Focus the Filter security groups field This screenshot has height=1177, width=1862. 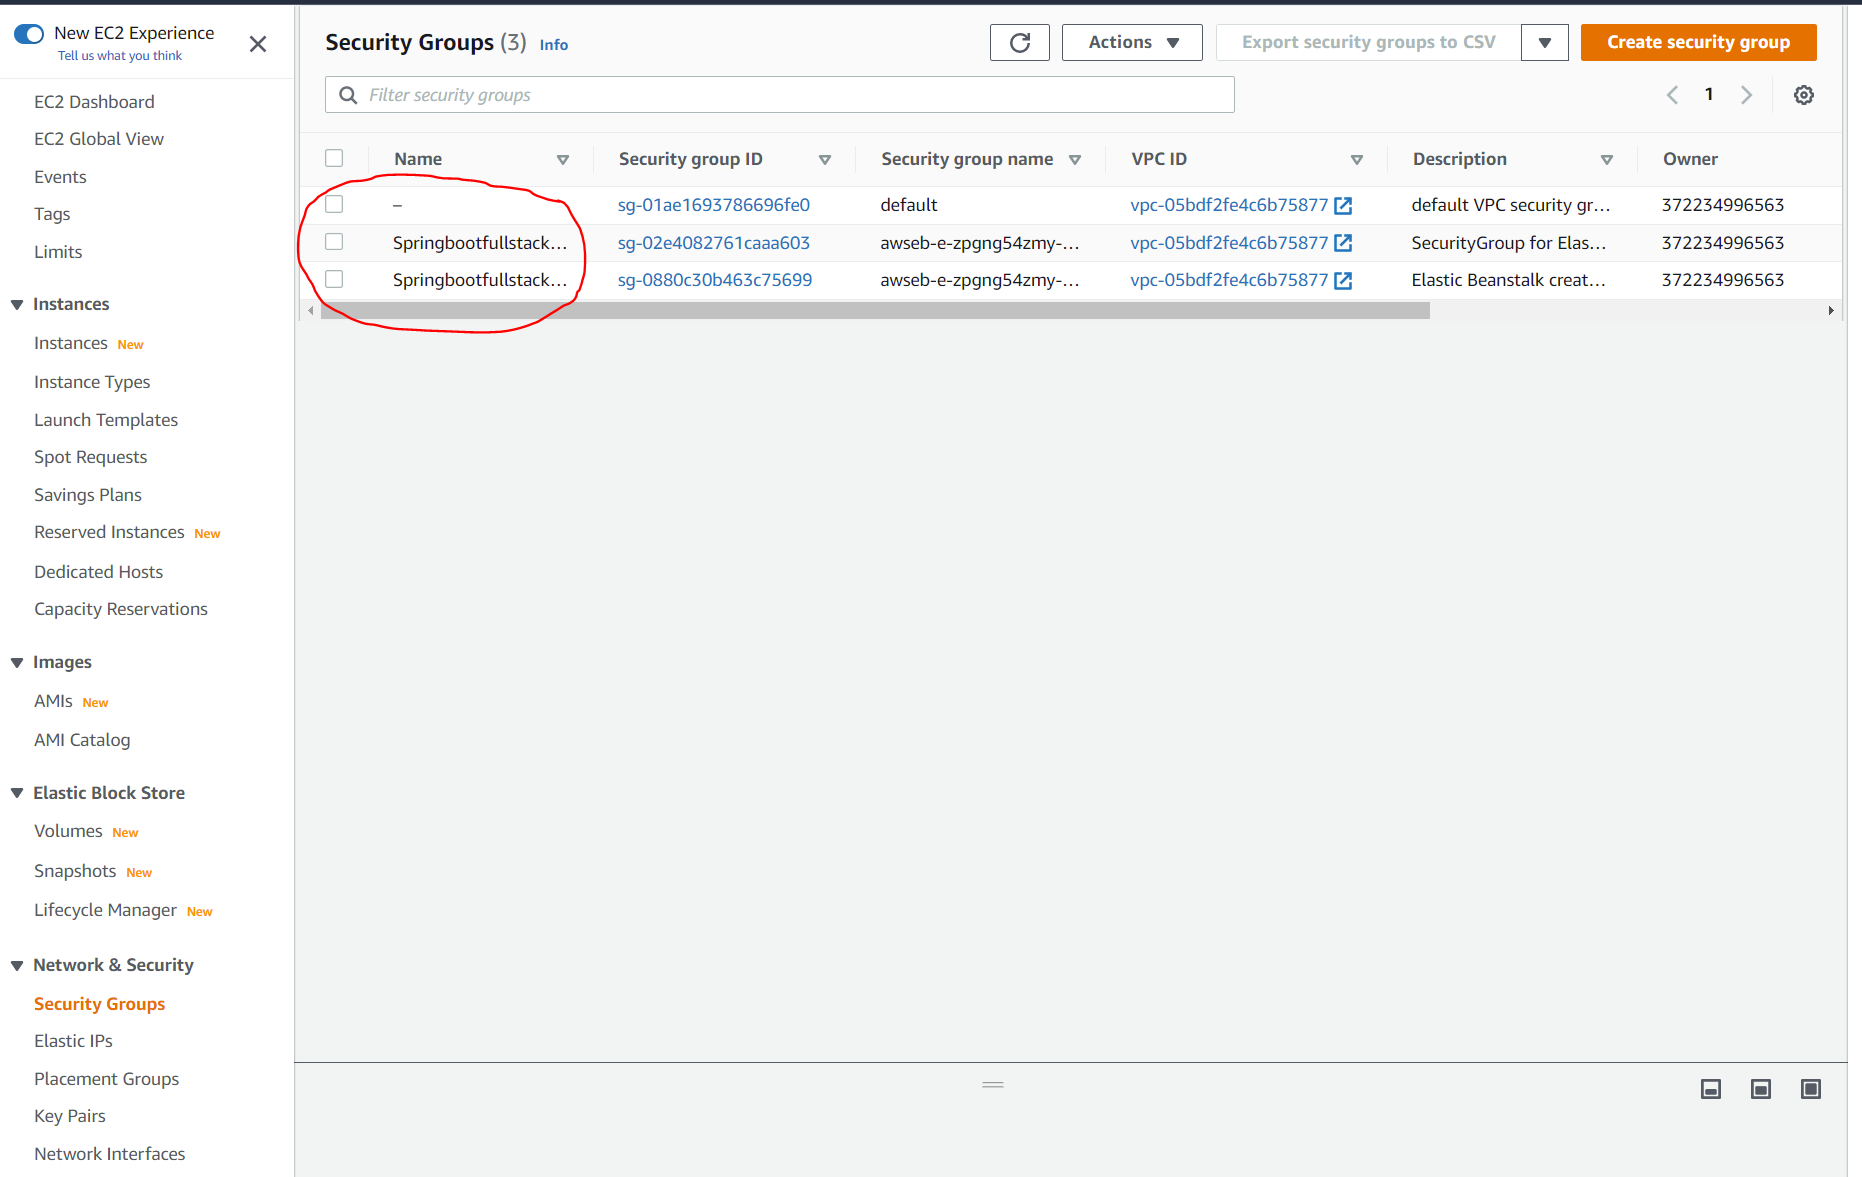[x=780, y=95]
